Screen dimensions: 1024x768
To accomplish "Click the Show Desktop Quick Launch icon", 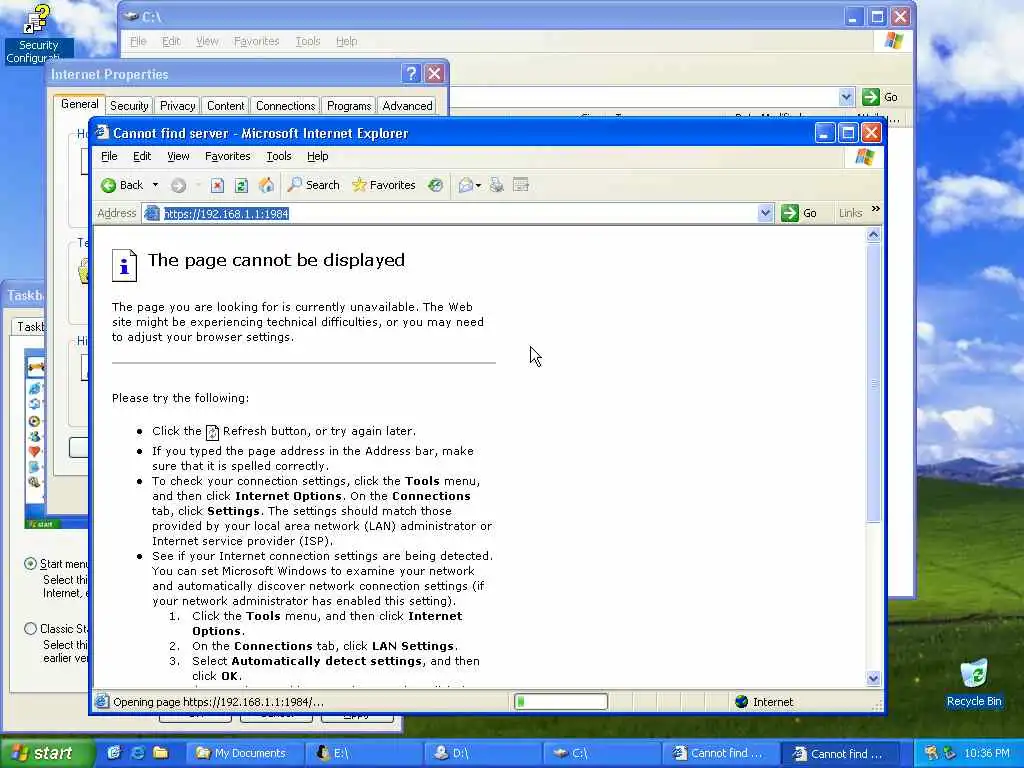I will pos(114,753).
